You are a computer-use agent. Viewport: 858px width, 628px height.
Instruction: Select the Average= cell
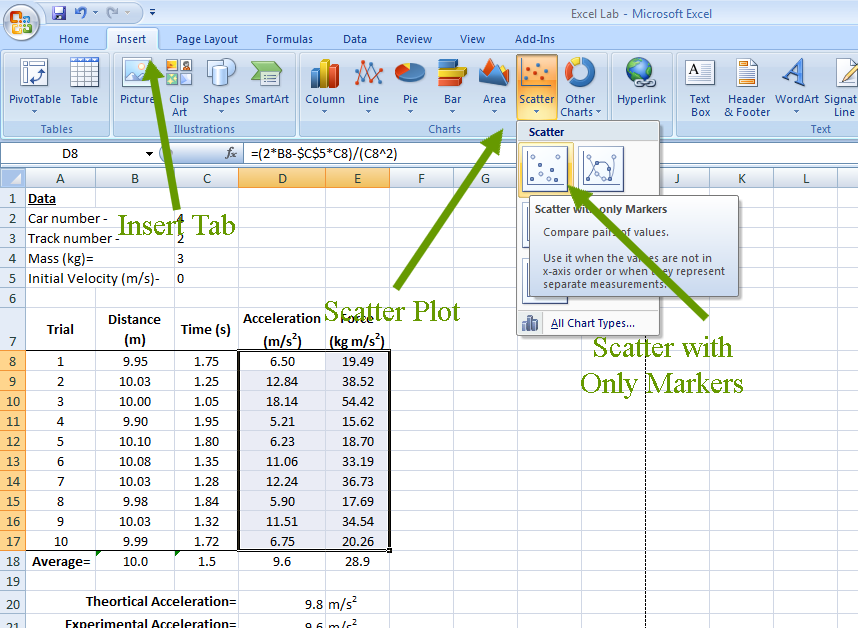tap(60, 562)
